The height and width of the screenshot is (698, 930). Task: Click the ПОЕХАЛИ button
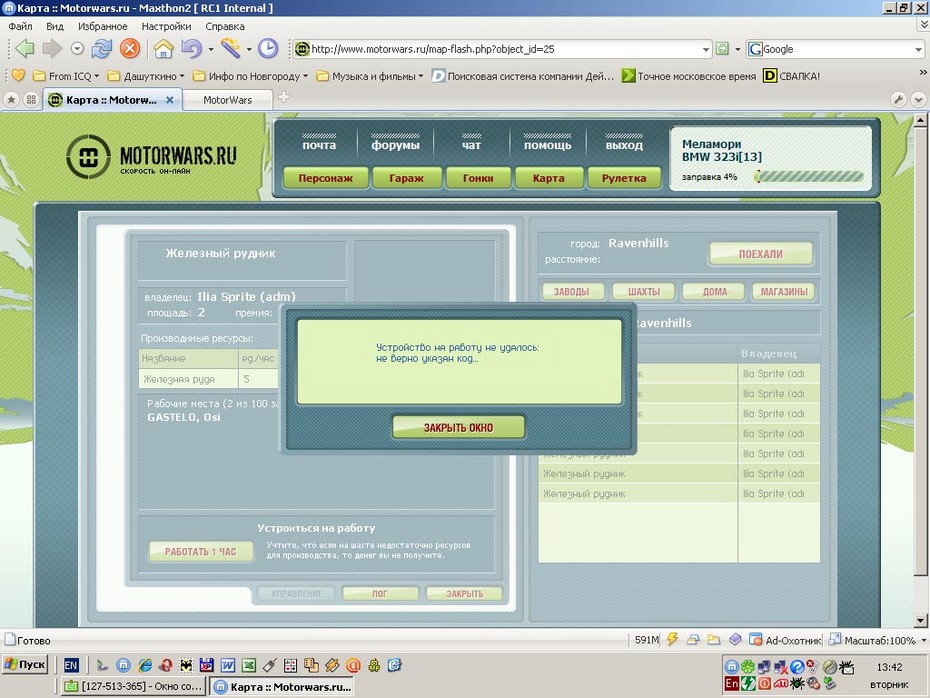coord(760,254)
